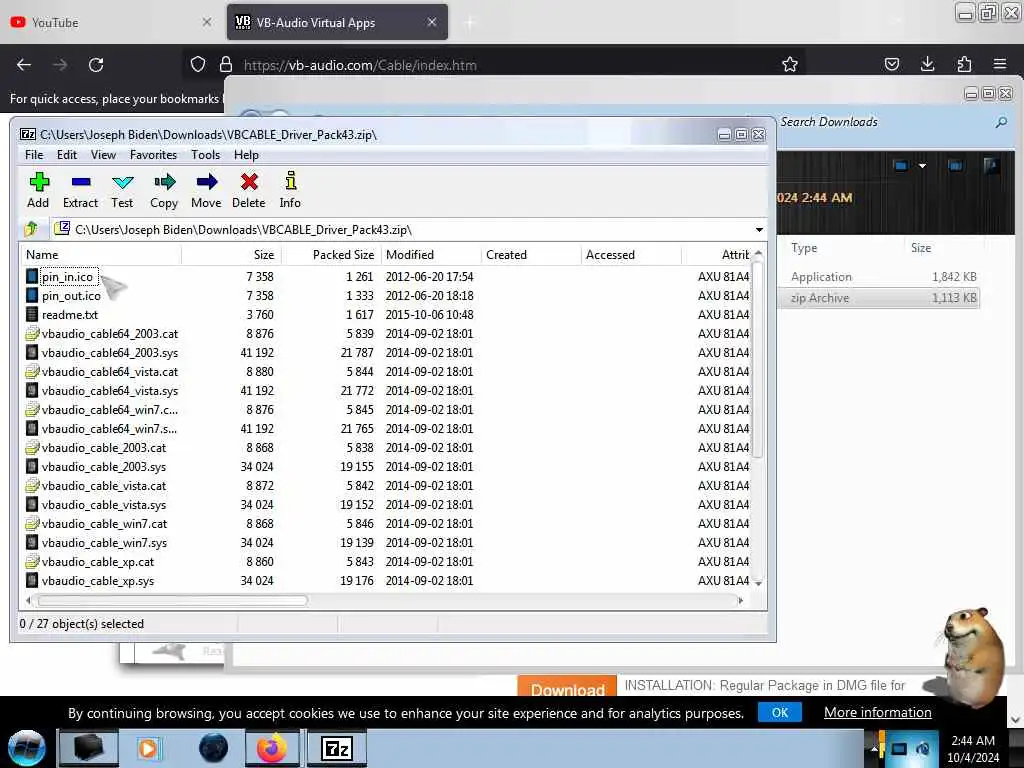Click the Save to Pocket icon
The width and height of the screenshot is (1024, 768).
891,64
